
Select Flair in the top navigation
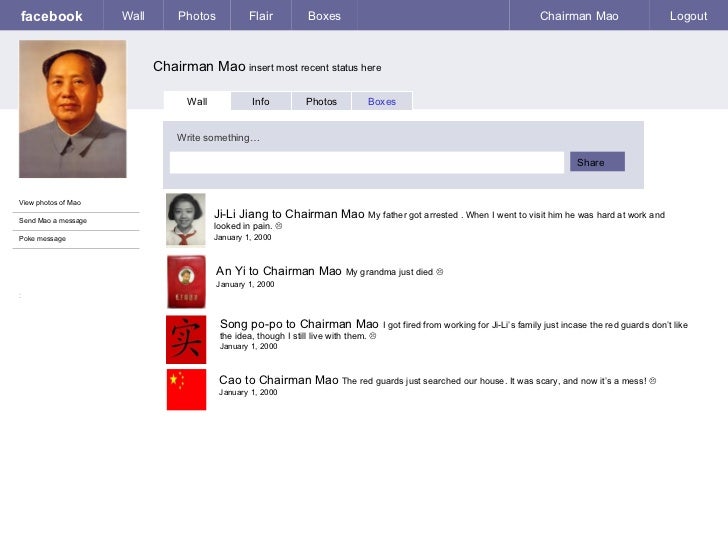coord(261,16)
